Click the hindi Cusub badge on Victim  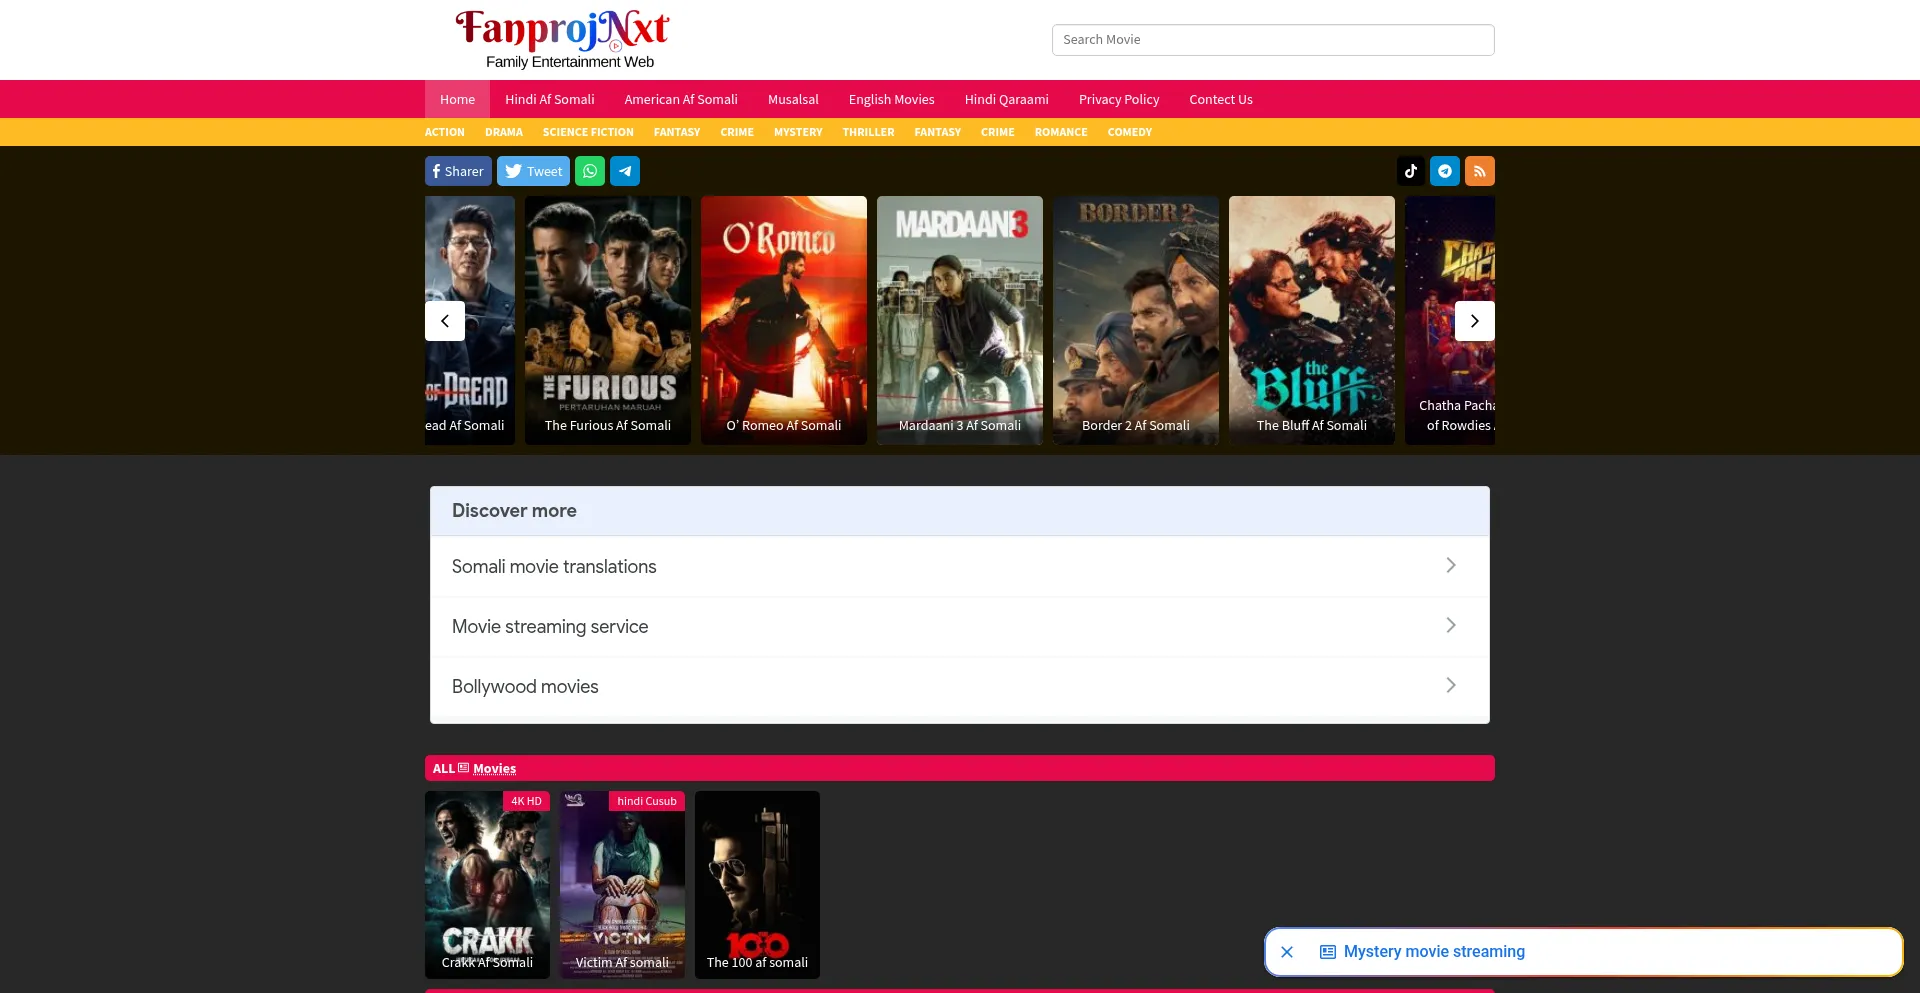coord(647,801)
